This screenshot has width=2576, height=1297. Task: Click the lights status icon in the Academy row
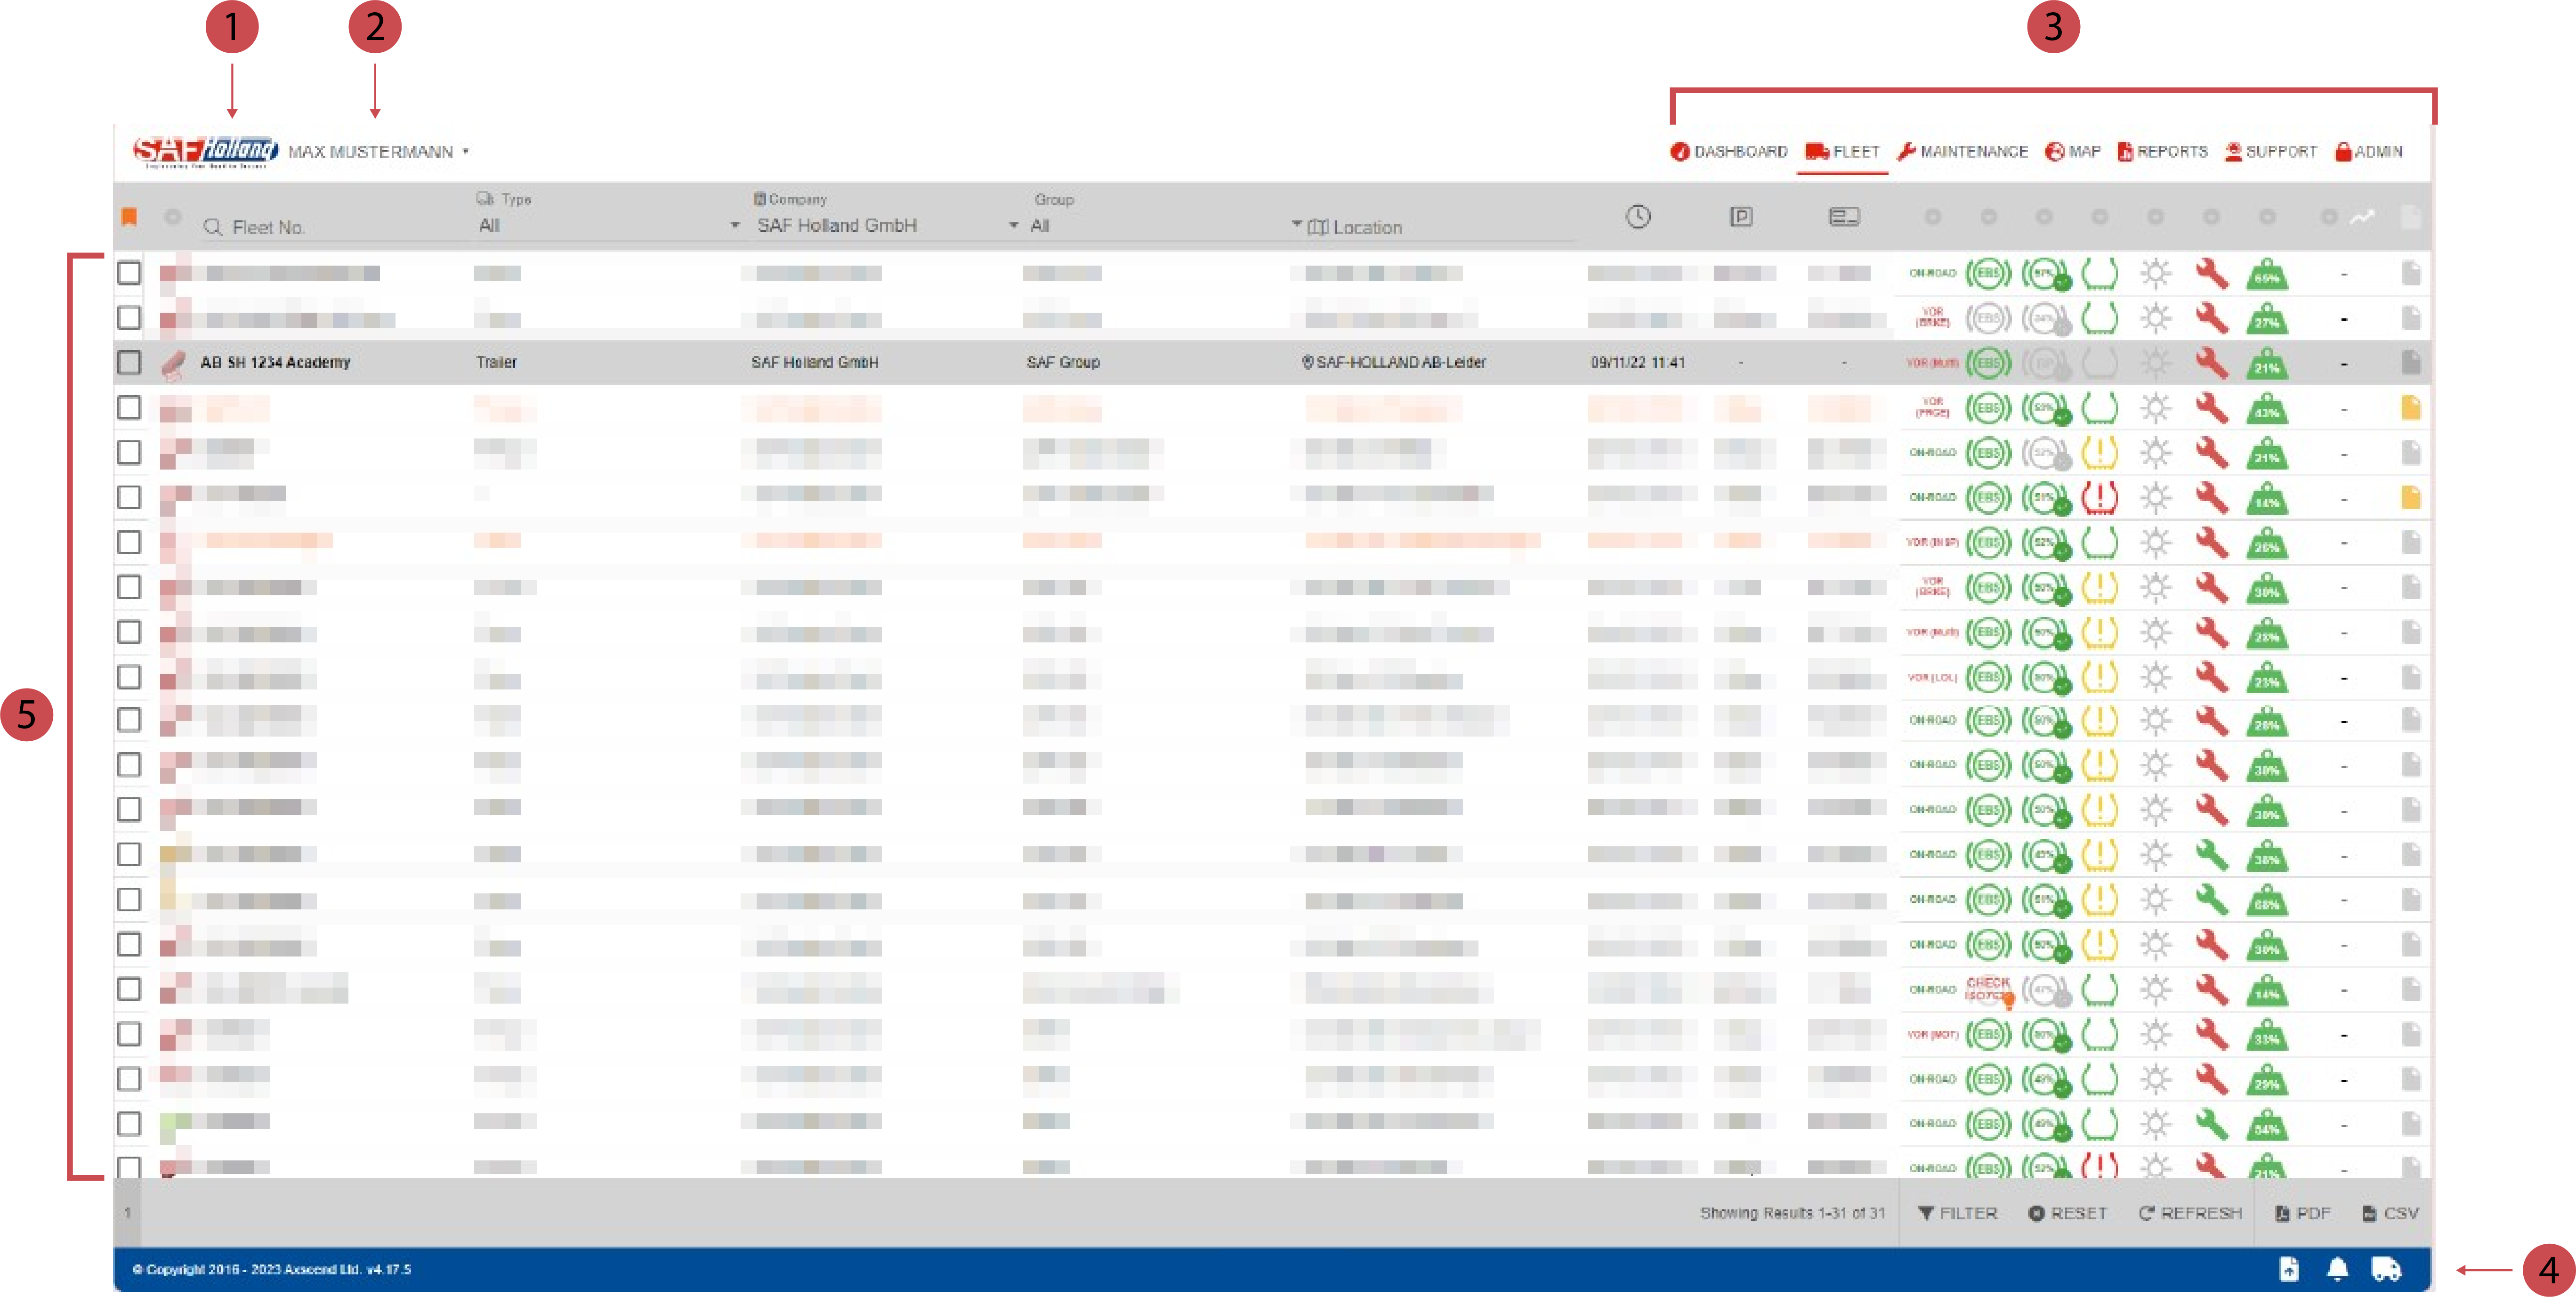coord(2157,362)
